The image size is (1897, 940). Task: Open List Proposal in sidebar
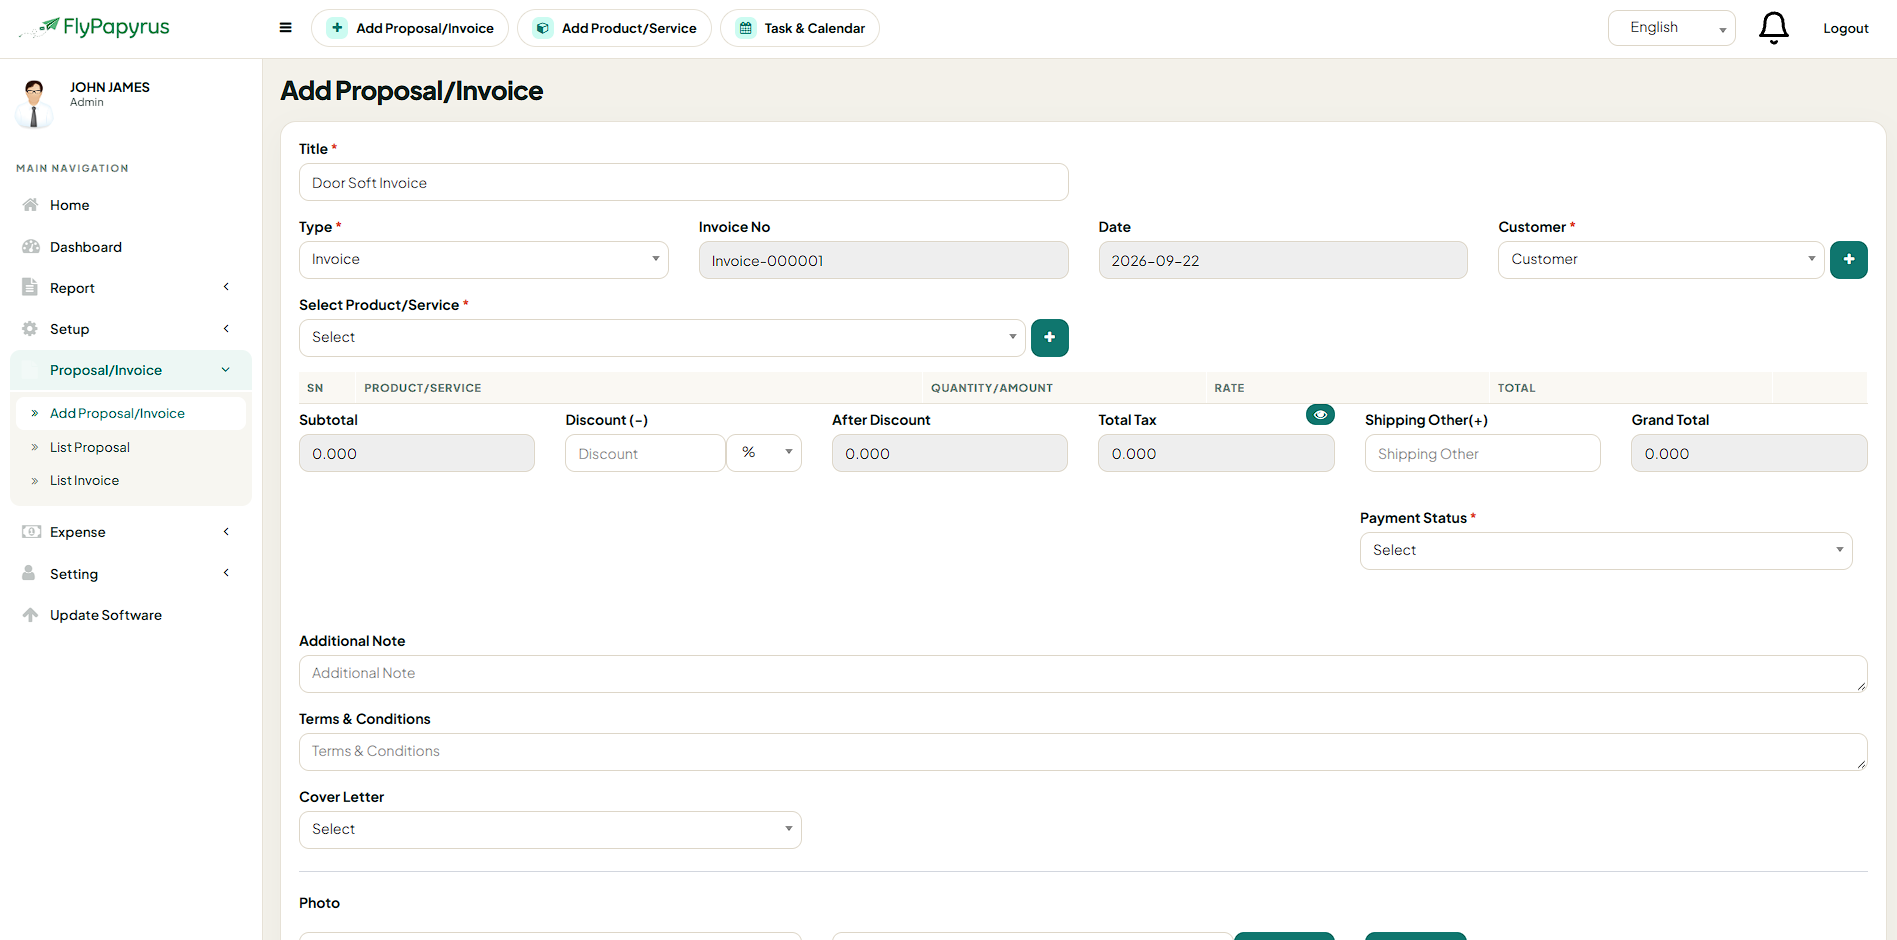pos(90,447)
